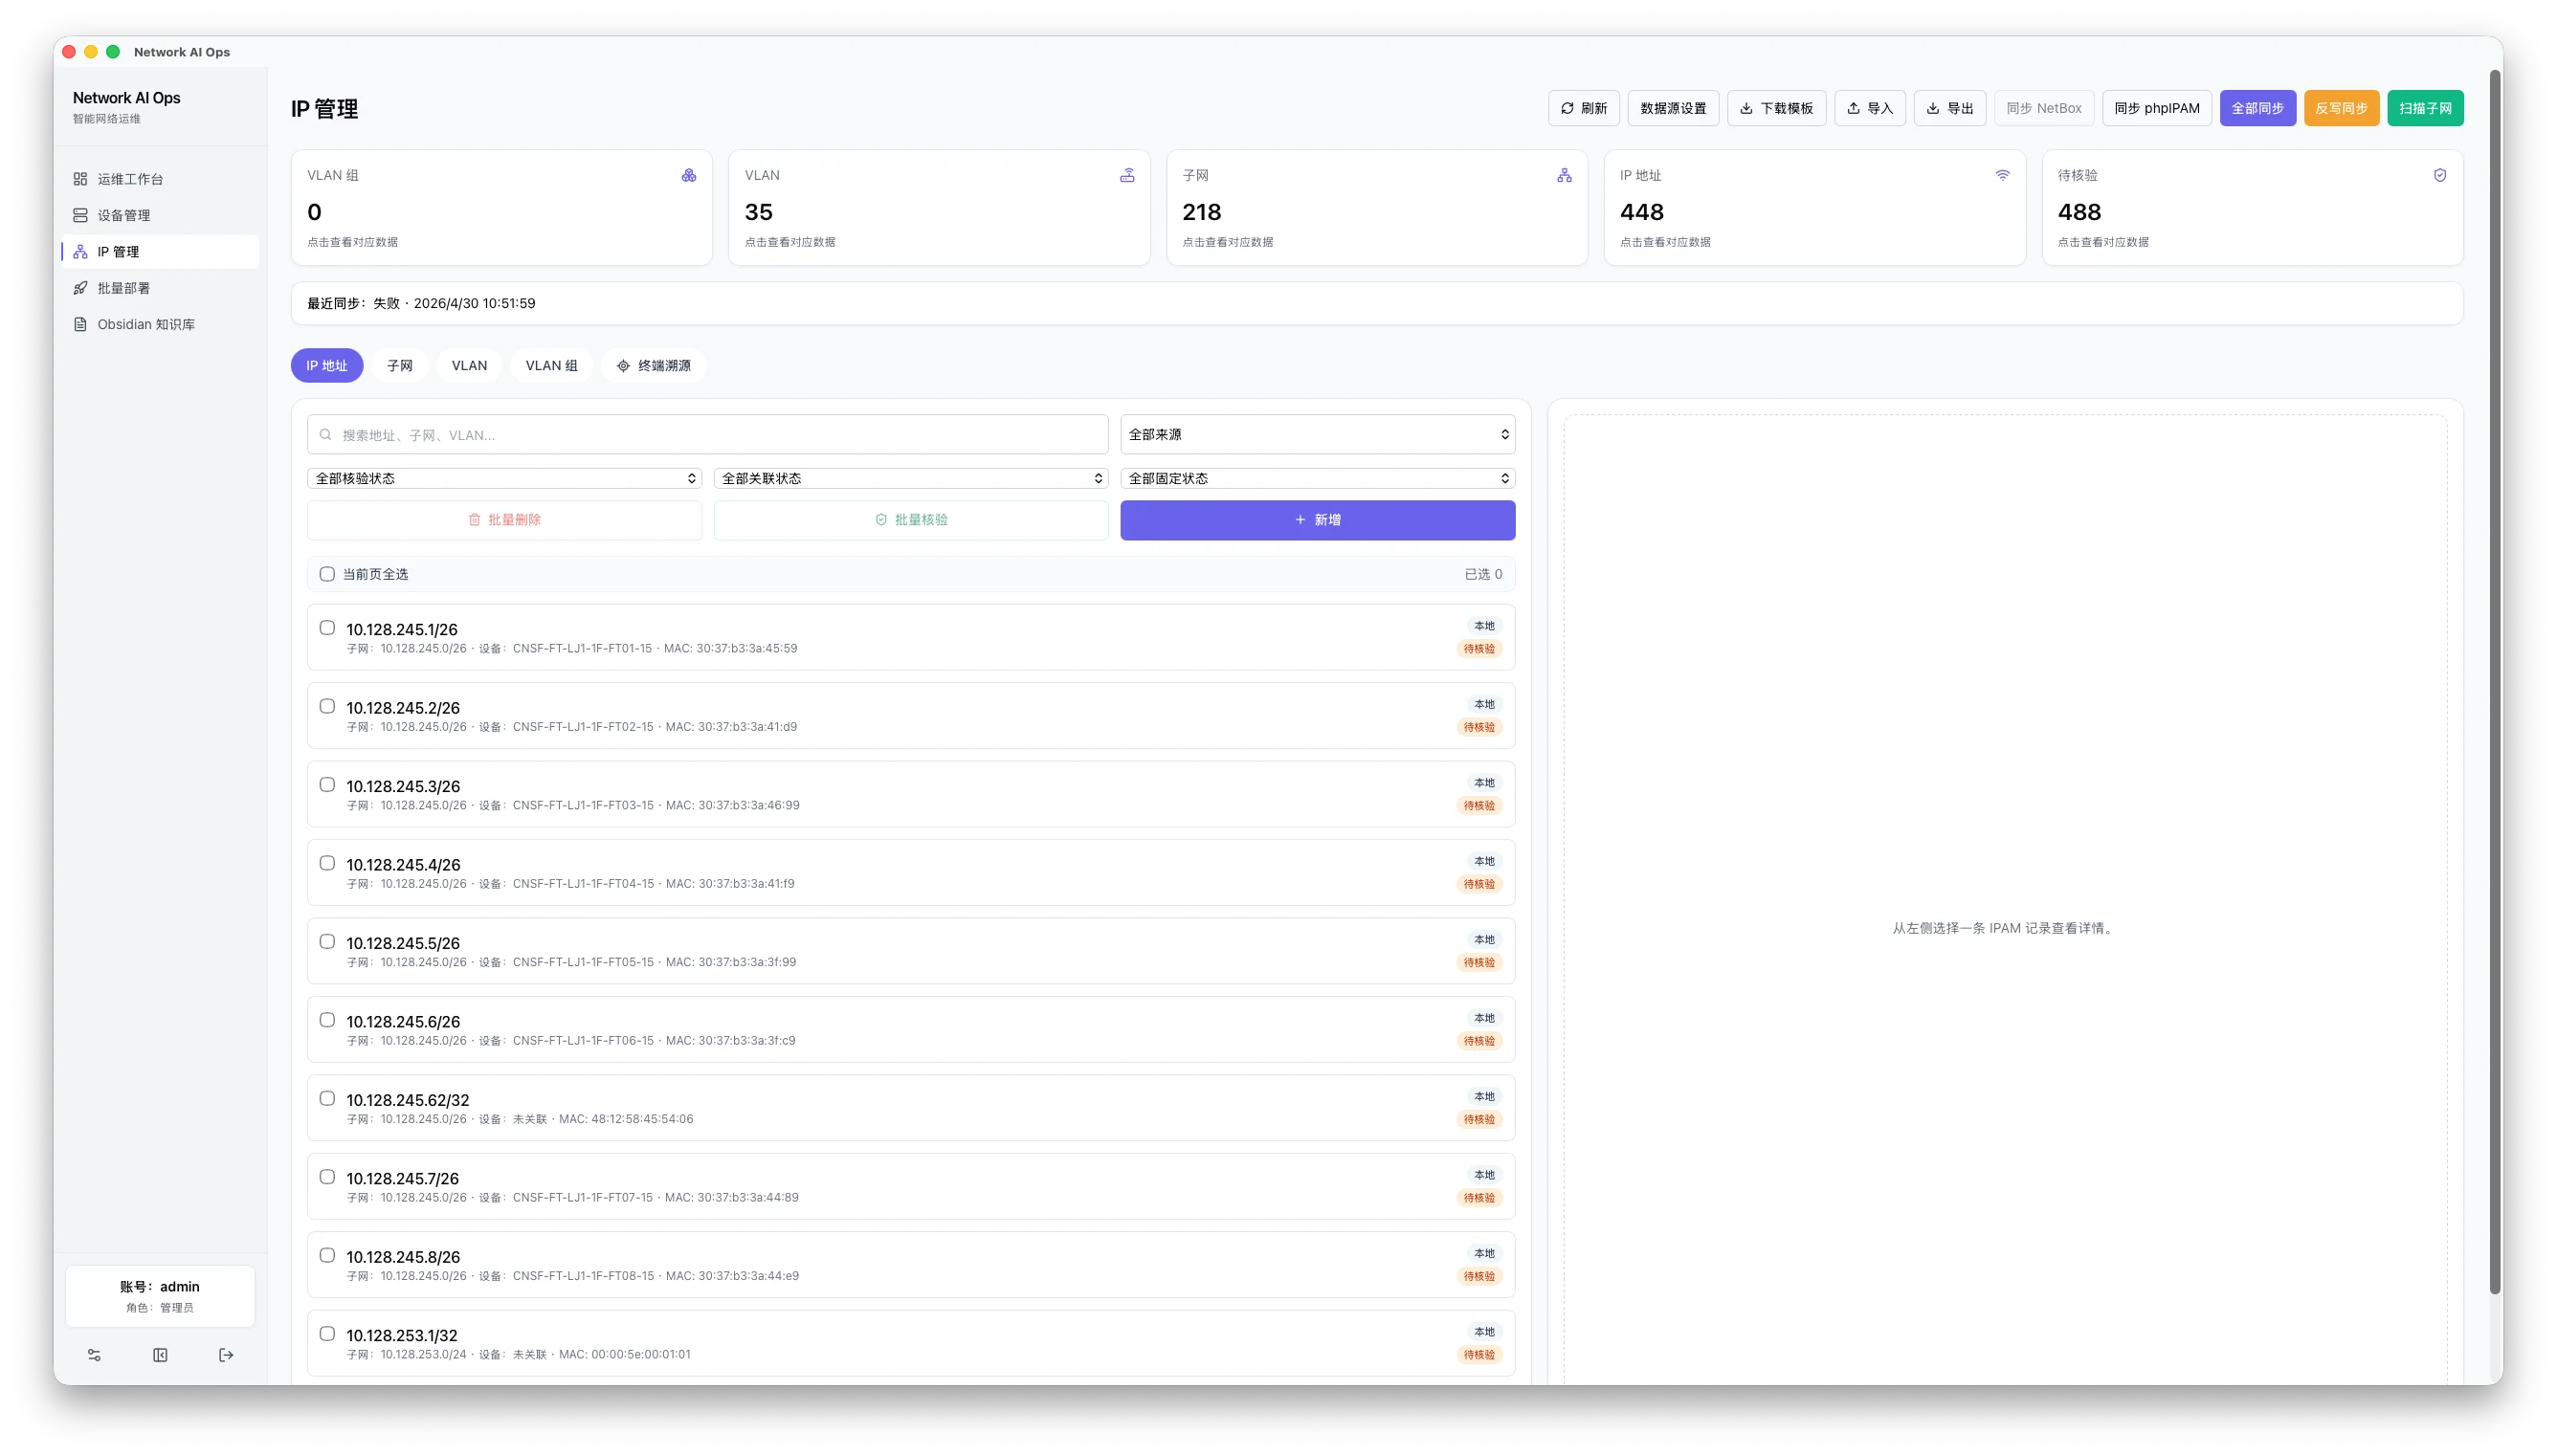Click the 子网 card network icon
Screen dimensions: 2557x1456
1564,175
